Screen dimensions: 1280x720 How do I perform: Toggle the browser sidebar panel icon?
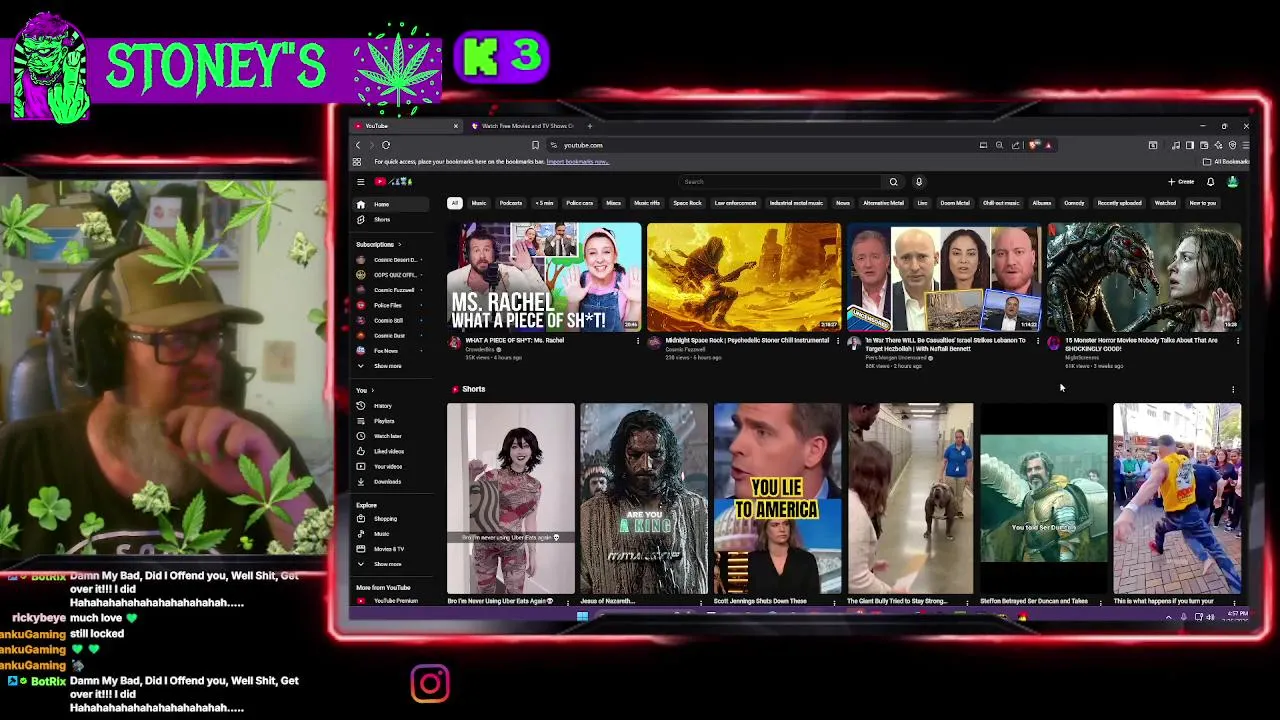pos(1190,145)
